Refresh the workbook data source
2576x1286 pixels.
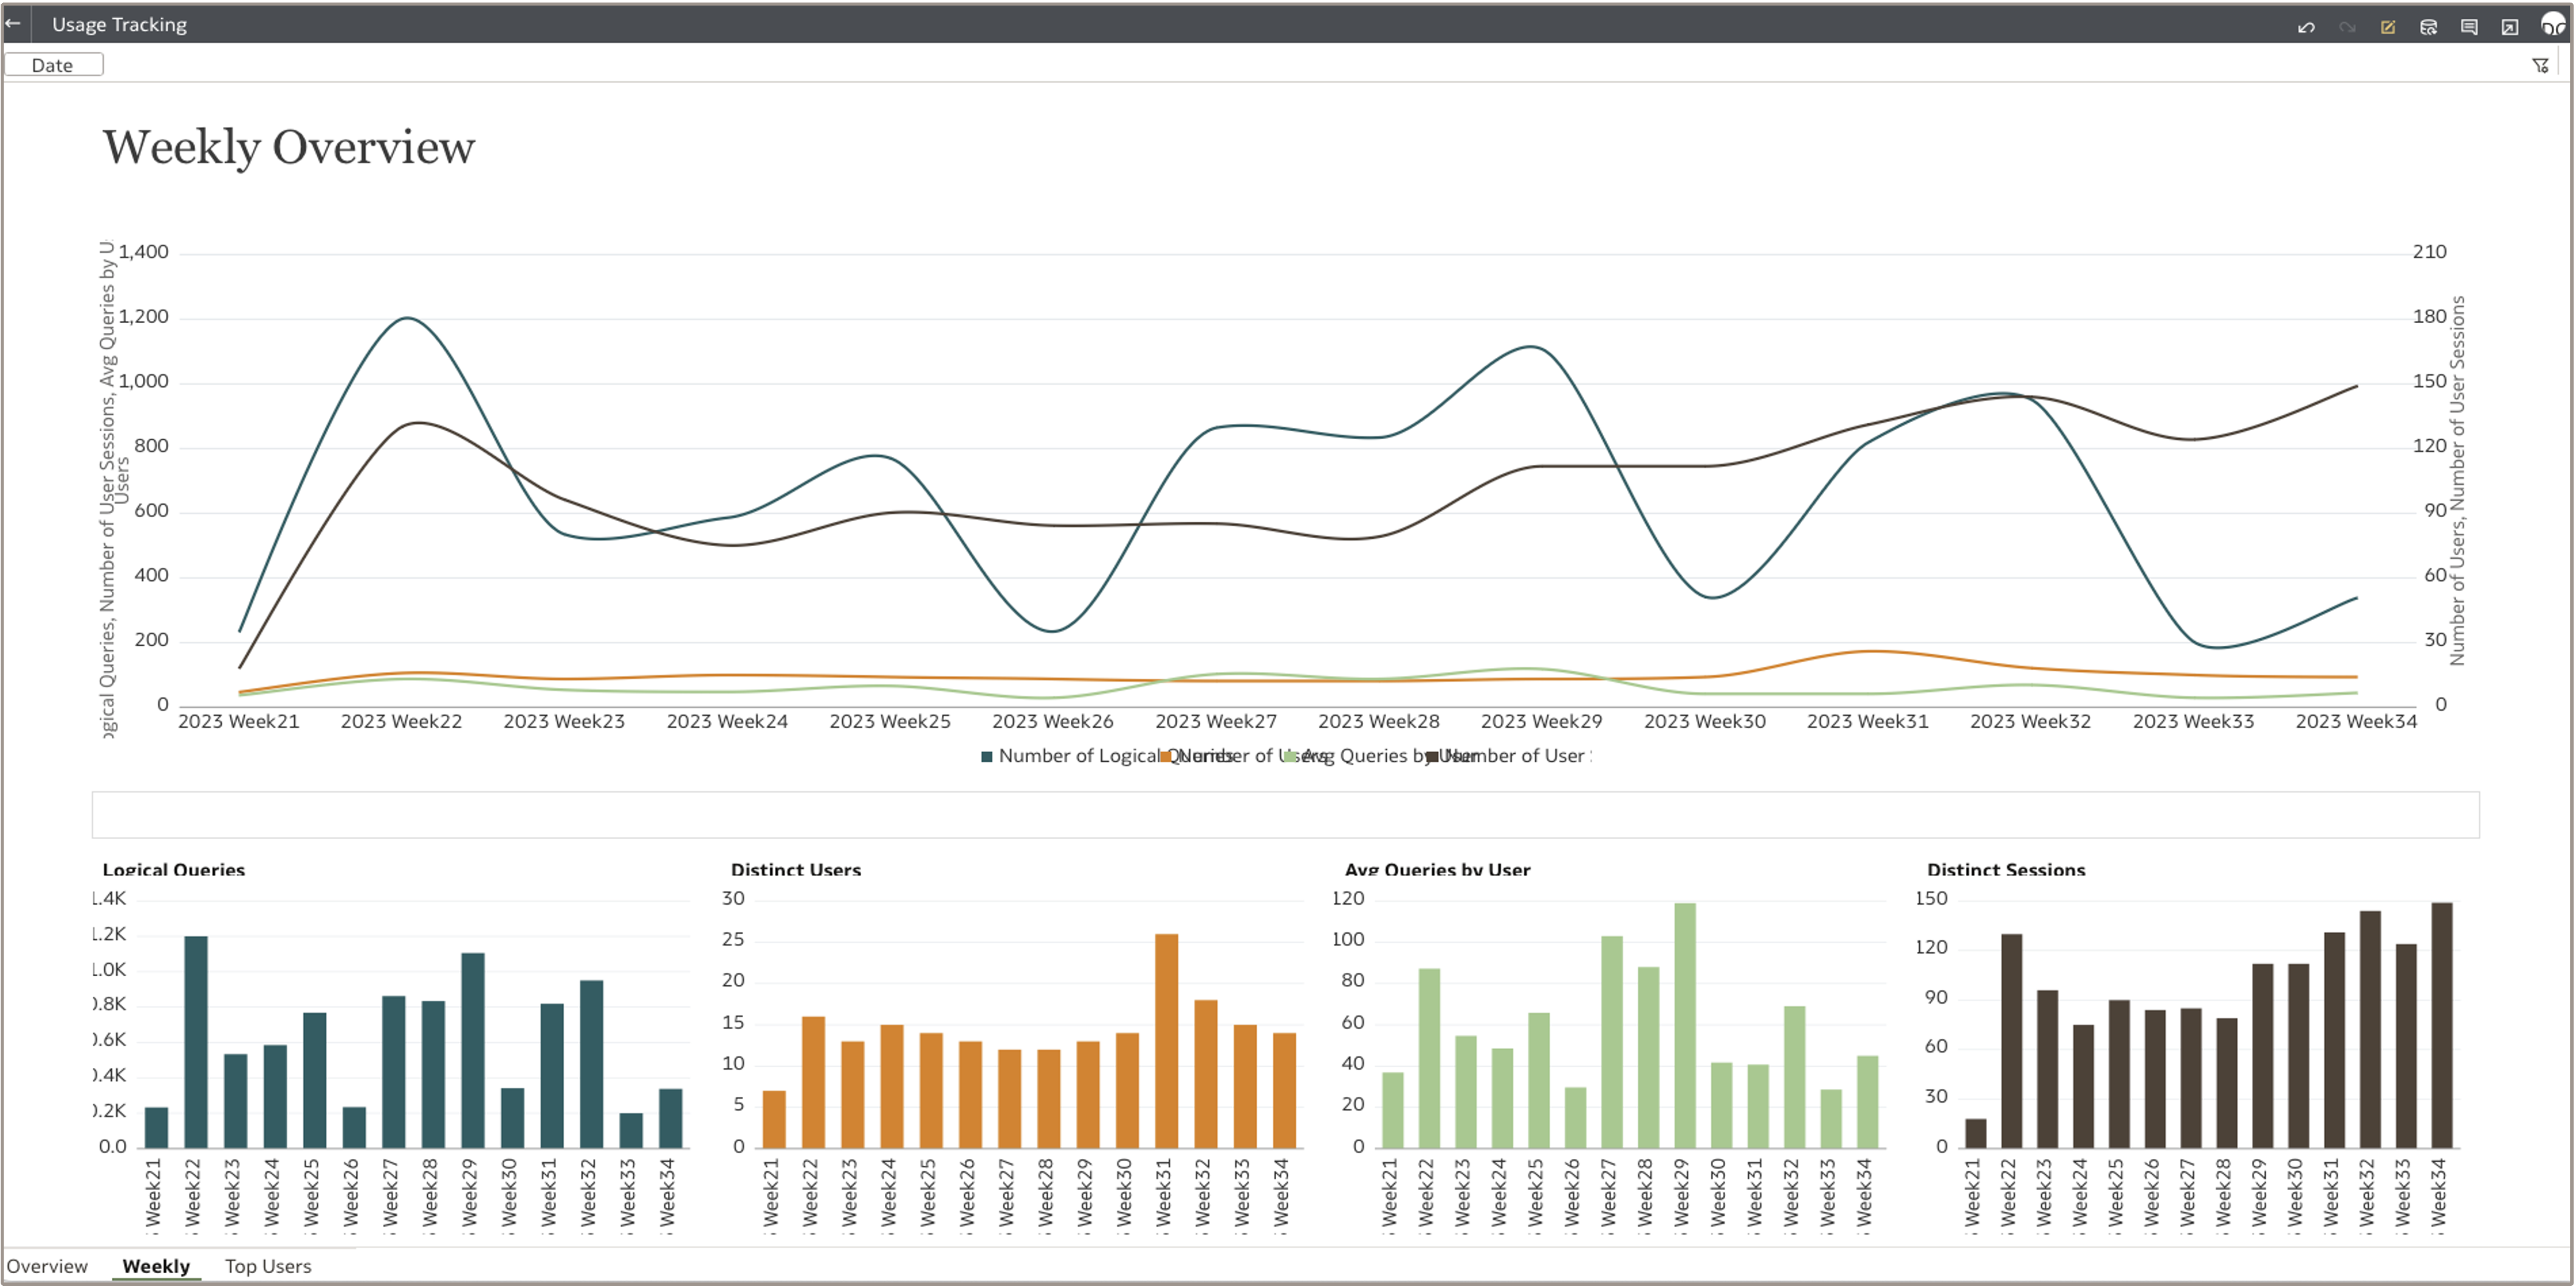tap(2428, 25)
